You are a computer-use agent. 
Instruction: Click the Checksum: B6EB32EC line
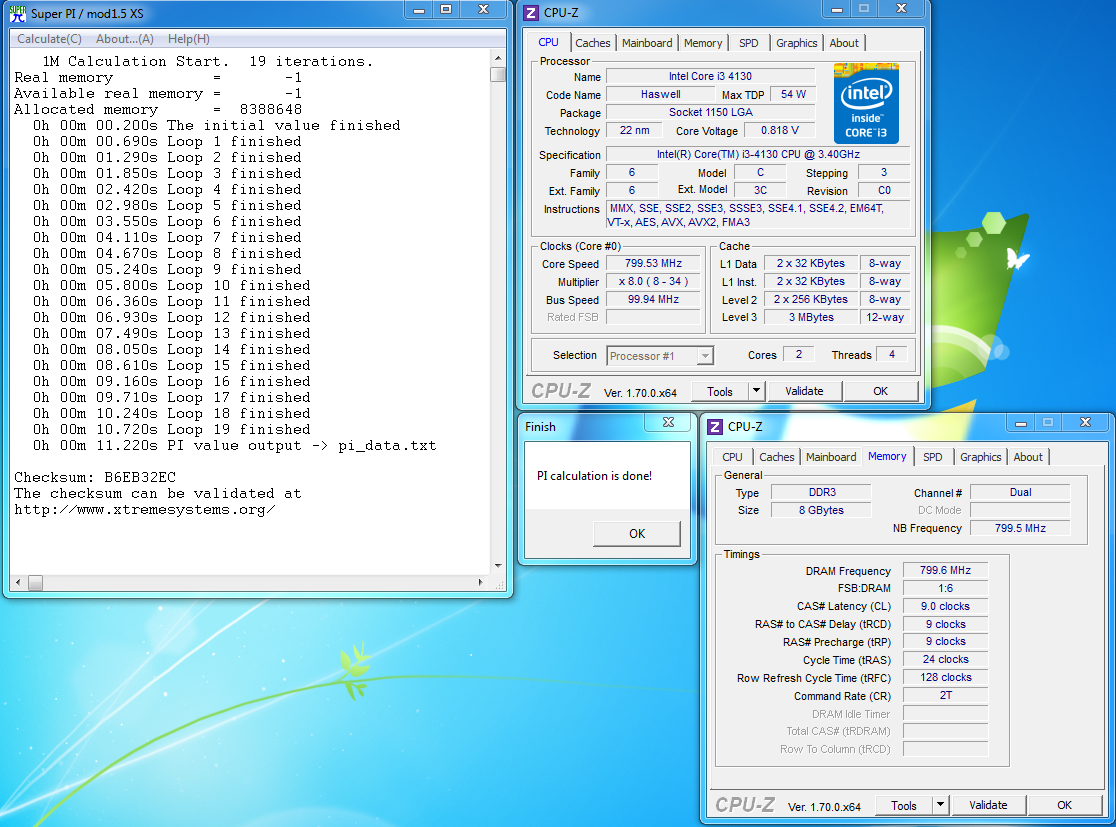point(95,477)
